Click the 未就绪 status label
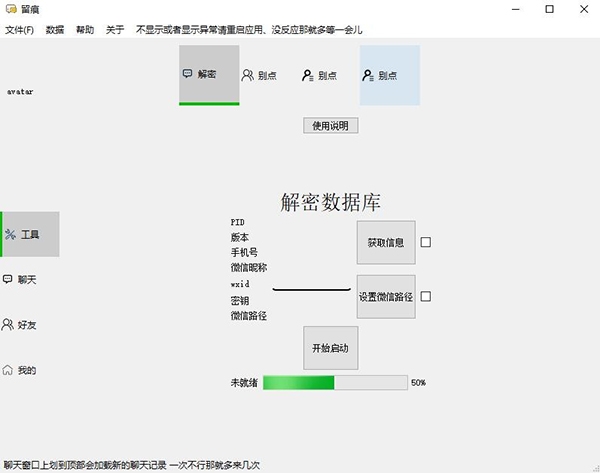This screenshot has height=473, width=600. 244,383
